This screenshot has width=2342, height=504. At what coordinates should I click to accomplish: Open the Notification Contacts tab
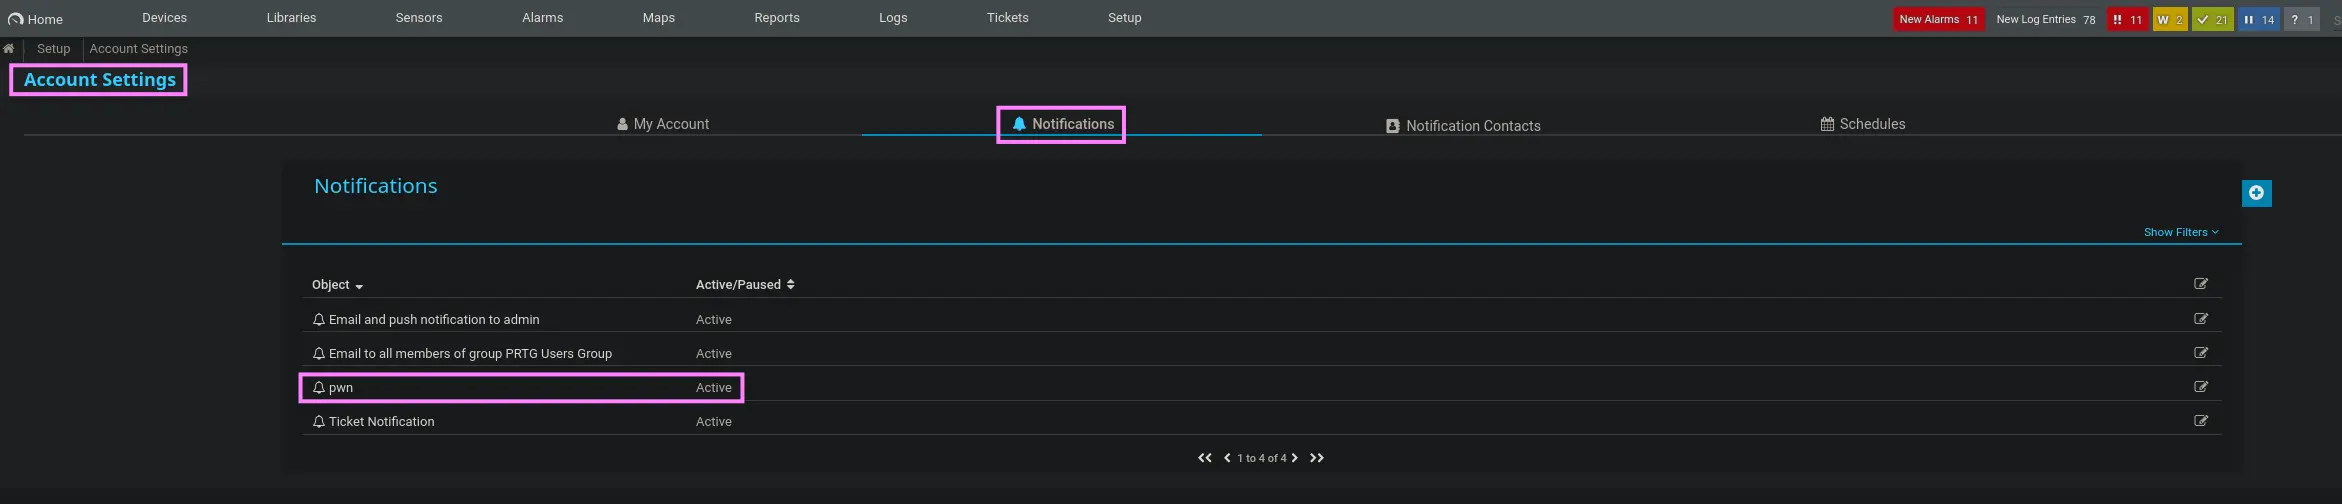pos(1463,126)
